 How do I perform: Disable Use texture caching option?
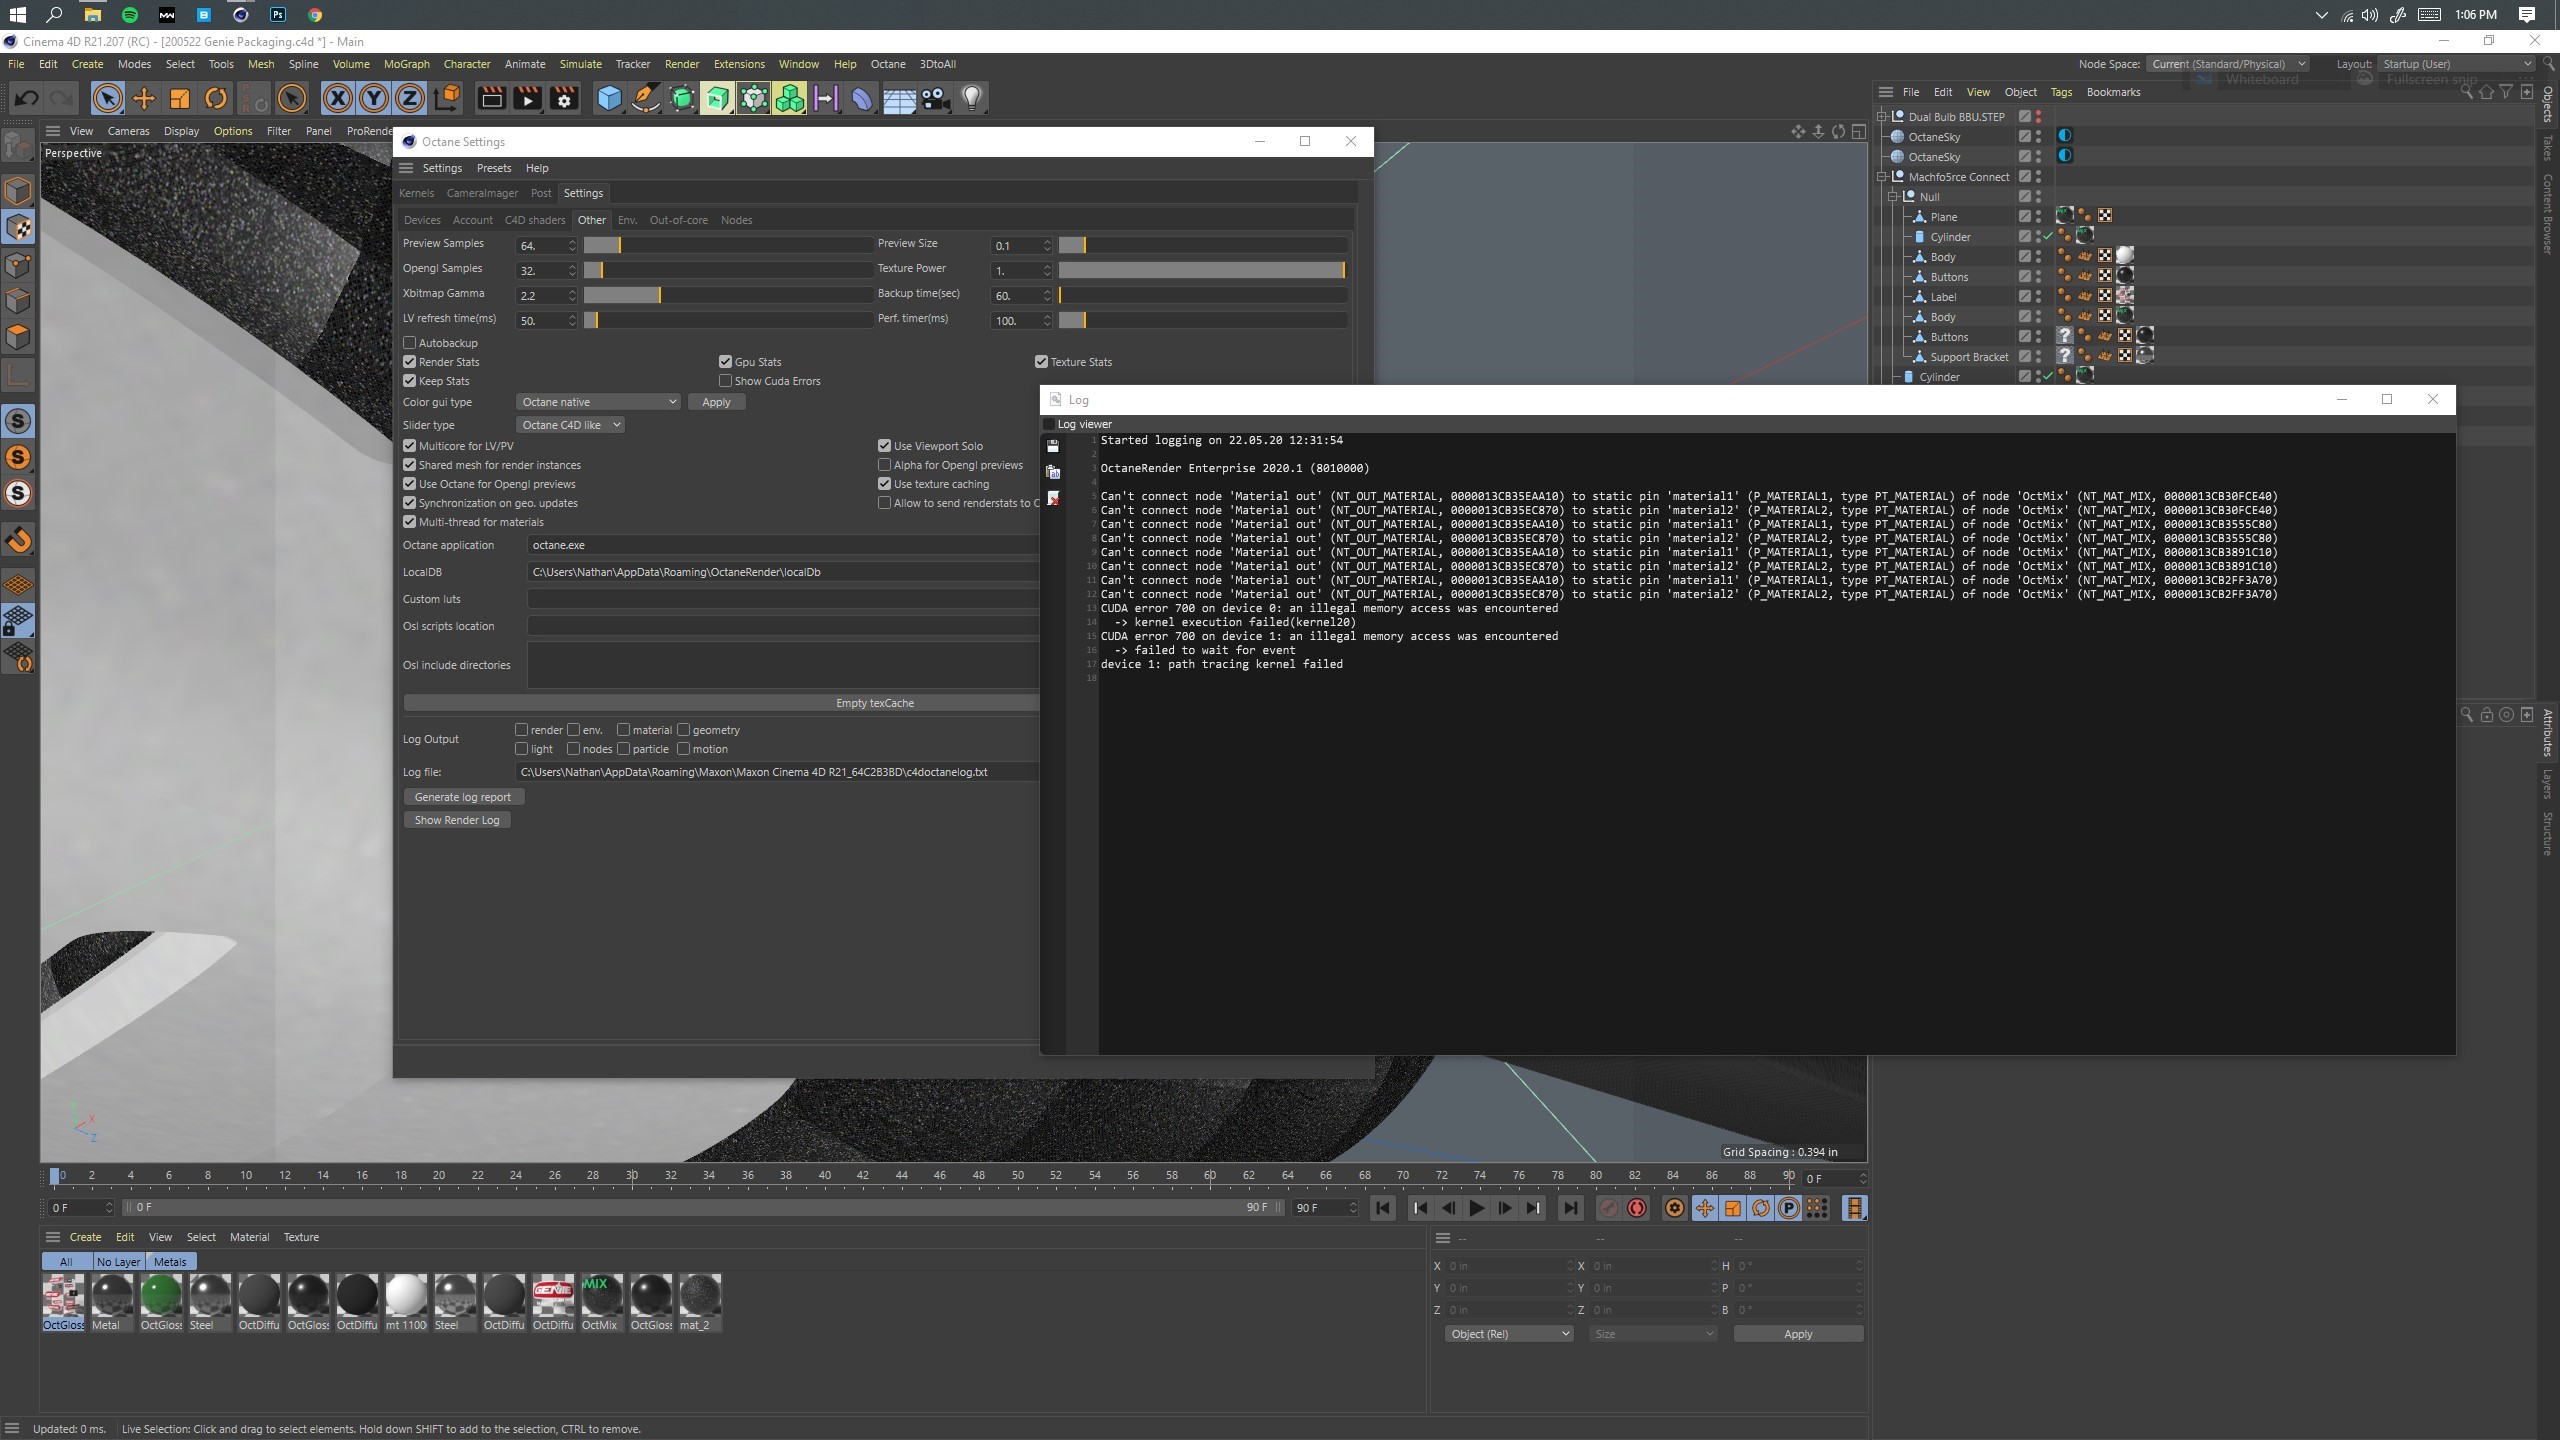tap(885, 484)
